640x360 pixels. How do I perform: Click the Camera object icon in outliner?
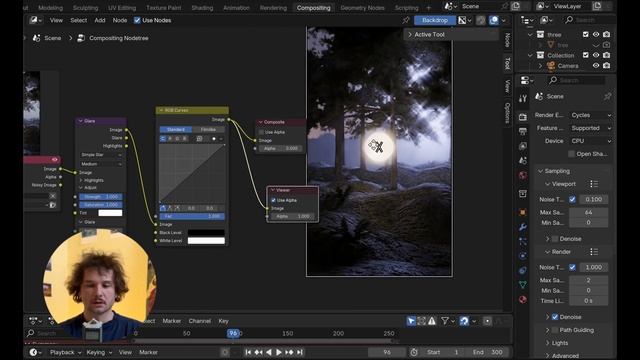coord(551,65)
